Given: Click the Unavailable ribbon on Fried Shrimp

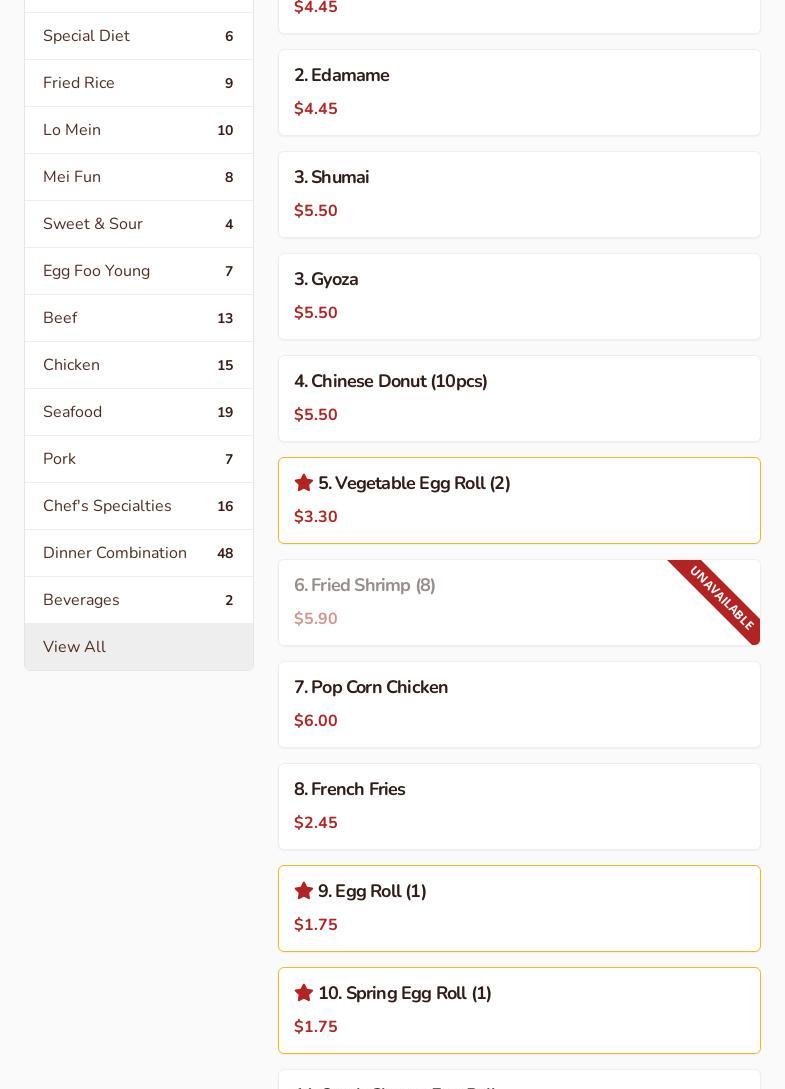Looking at the screenshot, I should [722, 597].
